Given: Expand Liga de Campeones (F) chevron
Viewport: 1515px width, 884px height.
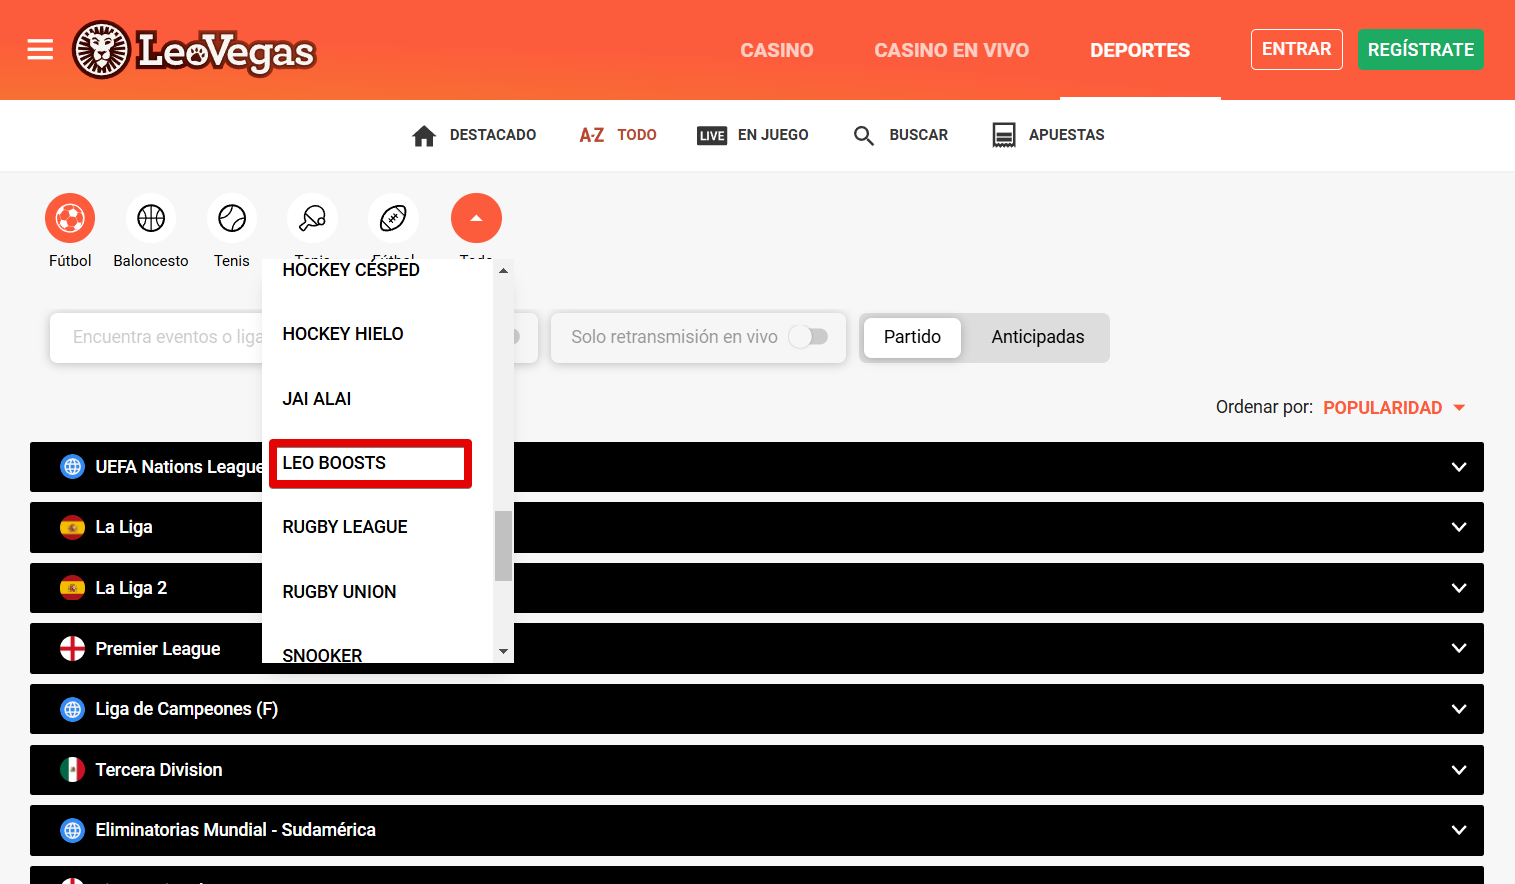Looking at the screenshot, I should coord(1459,709).
